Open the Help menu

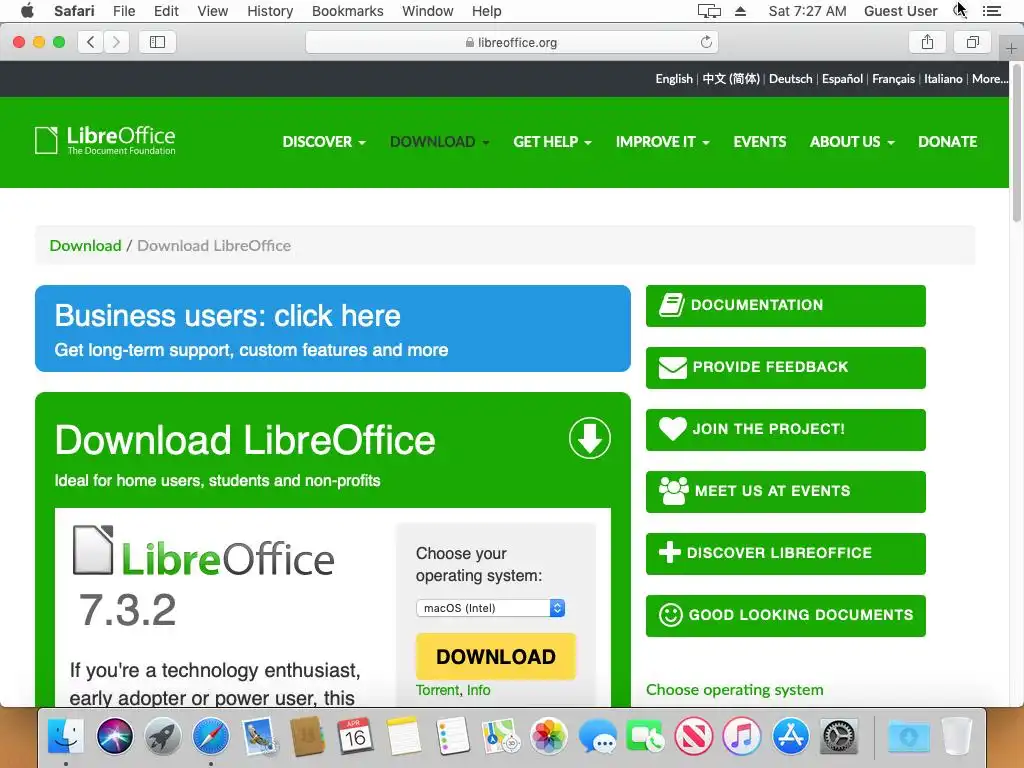pyautogui.click(x=487, y=11)
